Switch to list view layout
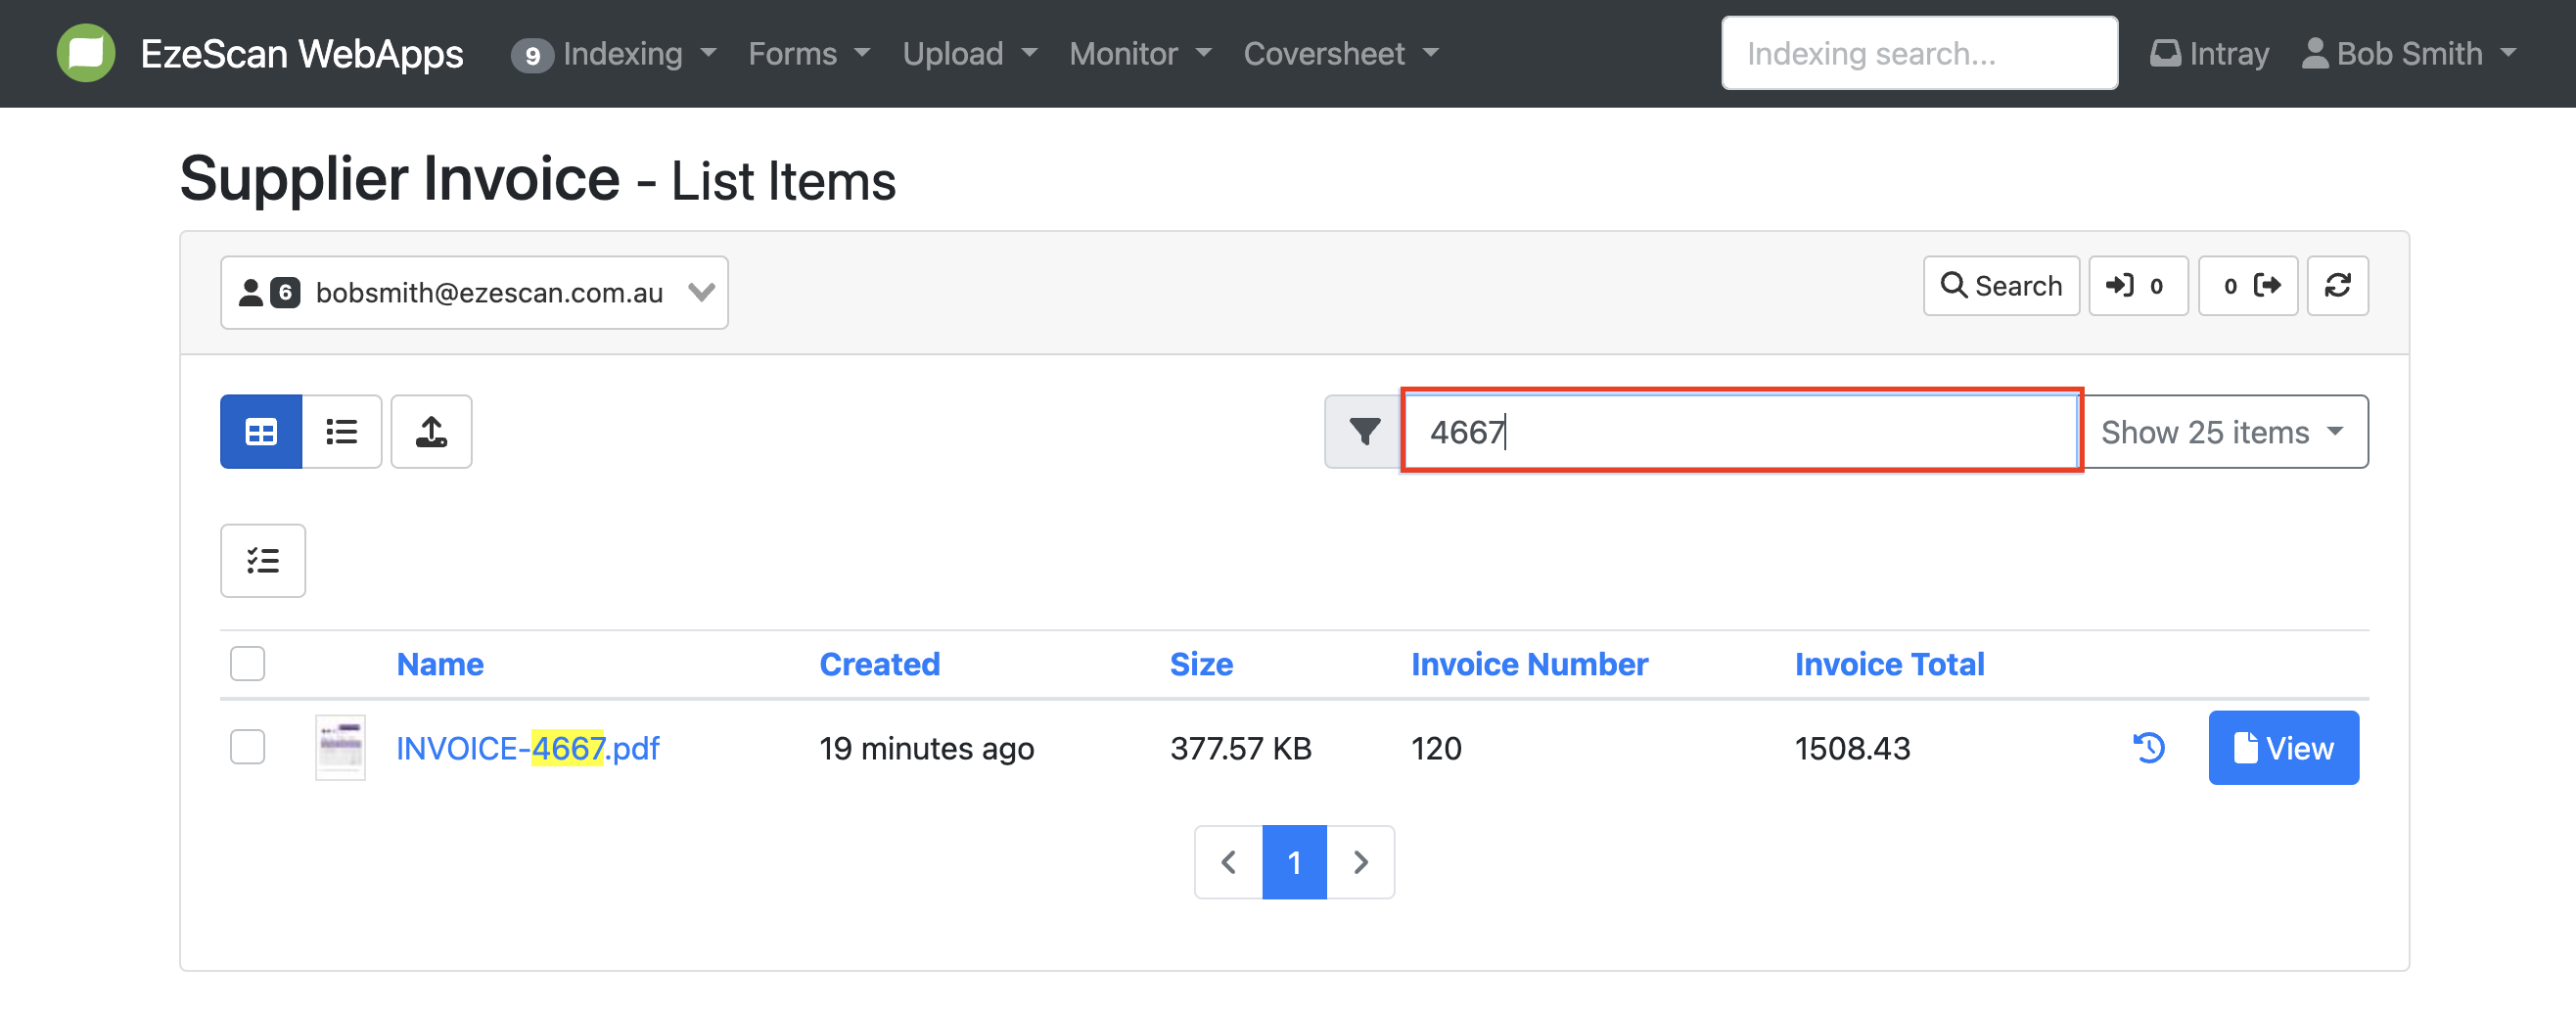 pyautogui.click(x=342, y=432)
